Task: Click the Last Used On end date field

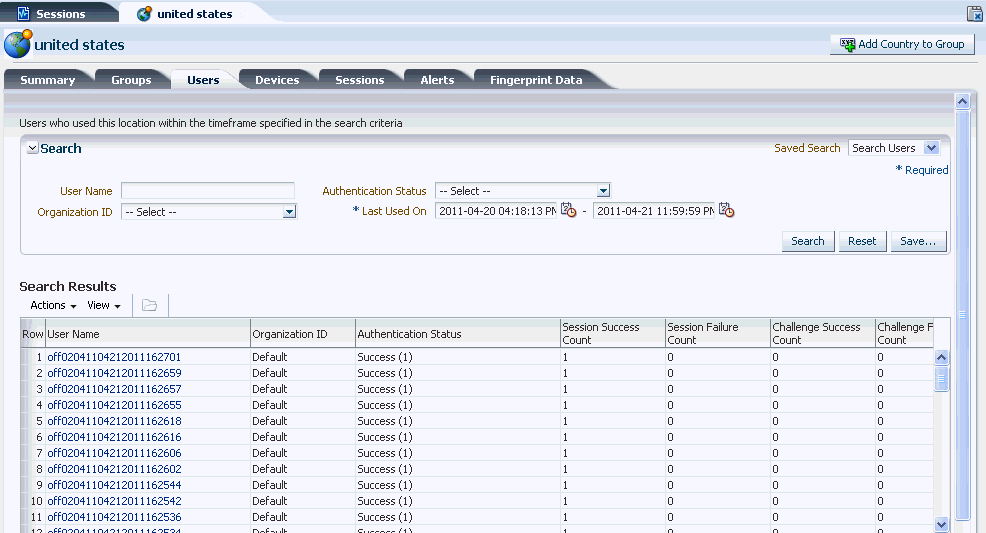Action: point(654,211)
